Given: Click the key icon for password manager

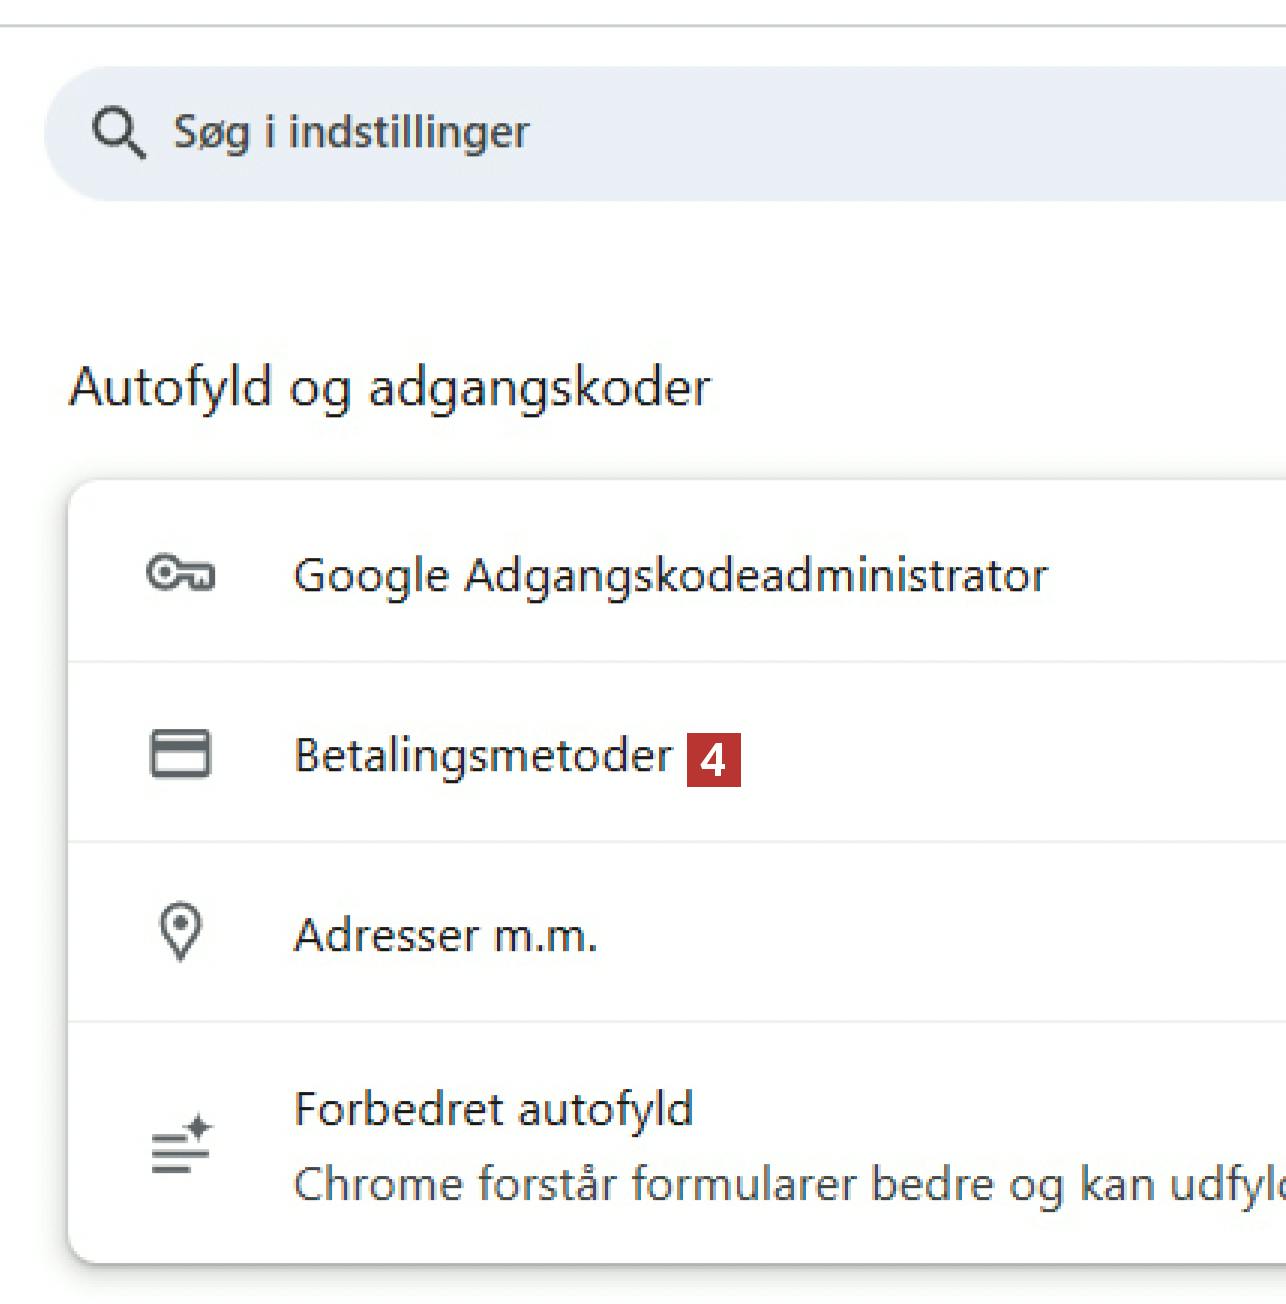Looking at the screenshot, I should (180, 574).
